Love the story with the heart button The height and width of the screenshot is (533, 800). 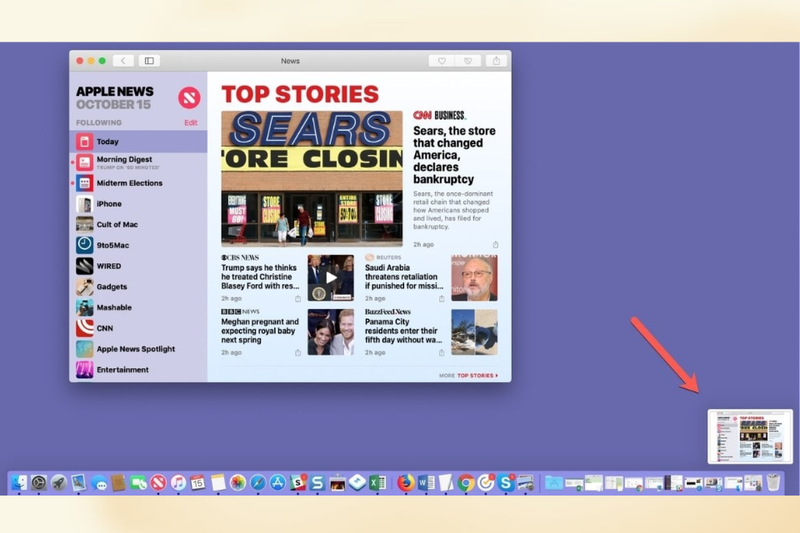[442, 61]
